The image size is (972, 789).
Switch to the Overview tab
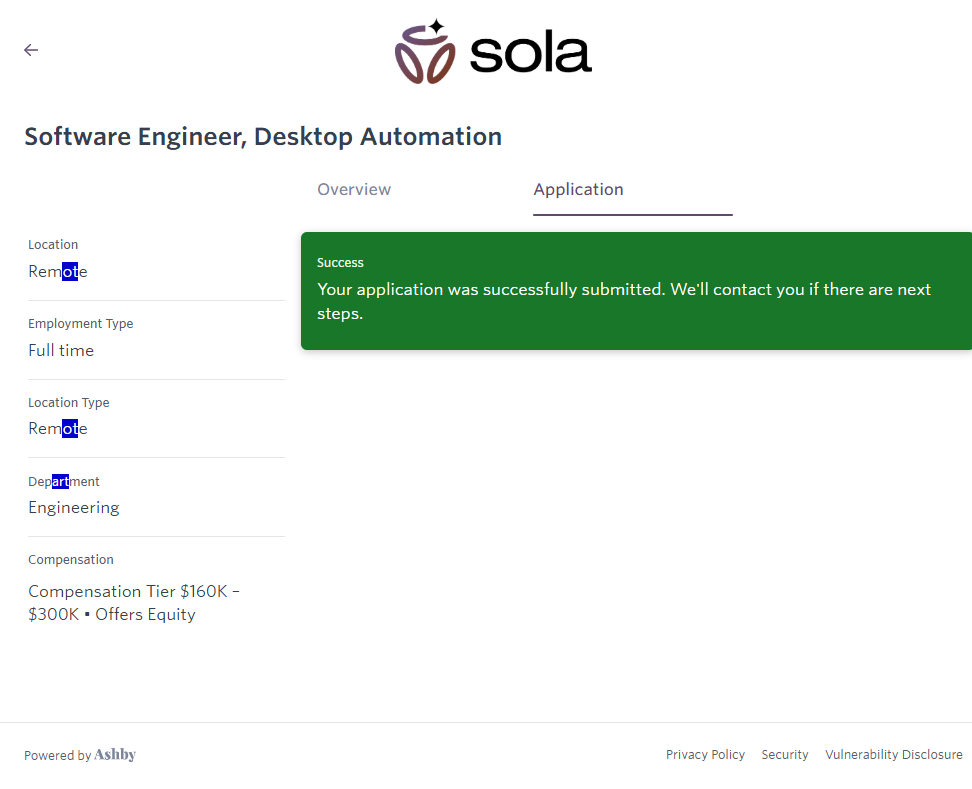coord(354,190)
